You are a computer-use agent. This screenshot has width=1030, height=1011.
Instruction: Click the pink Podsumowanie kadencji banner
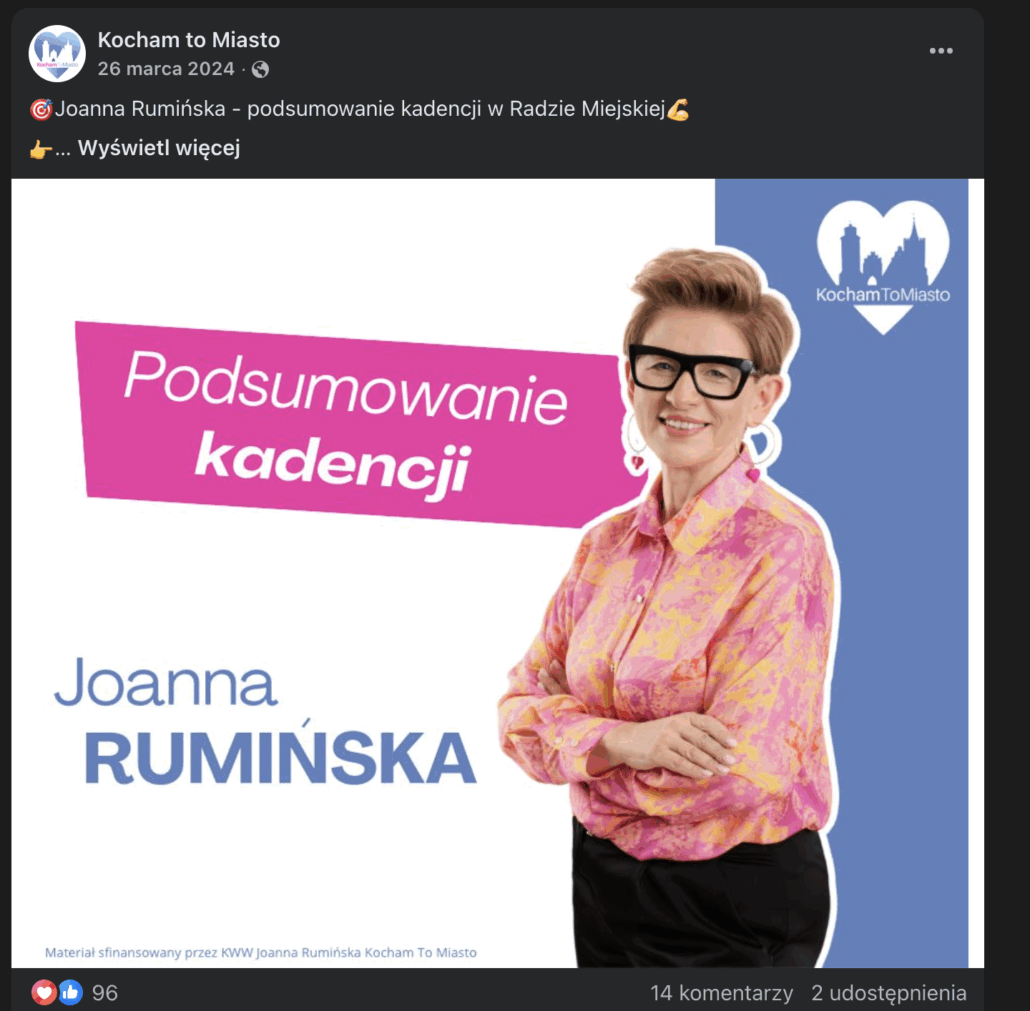(x=358, y=424)
